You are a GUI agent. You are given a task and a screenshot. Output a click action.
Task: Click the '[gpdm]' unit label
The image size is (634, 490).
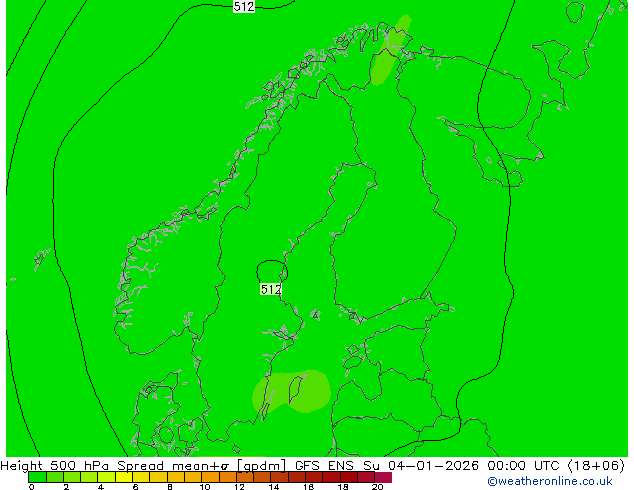(x=262, y=466)
